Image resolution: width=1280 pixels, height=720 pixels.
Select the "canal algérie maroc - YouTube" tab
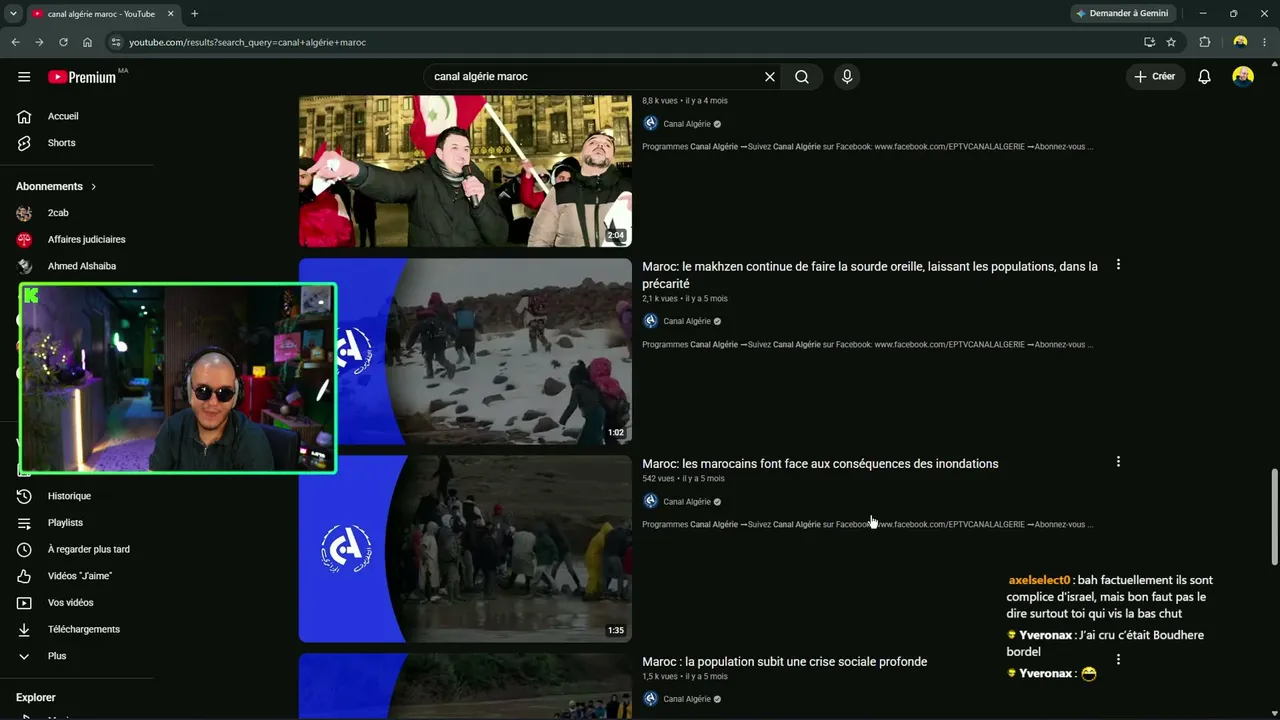click(100, 14)
